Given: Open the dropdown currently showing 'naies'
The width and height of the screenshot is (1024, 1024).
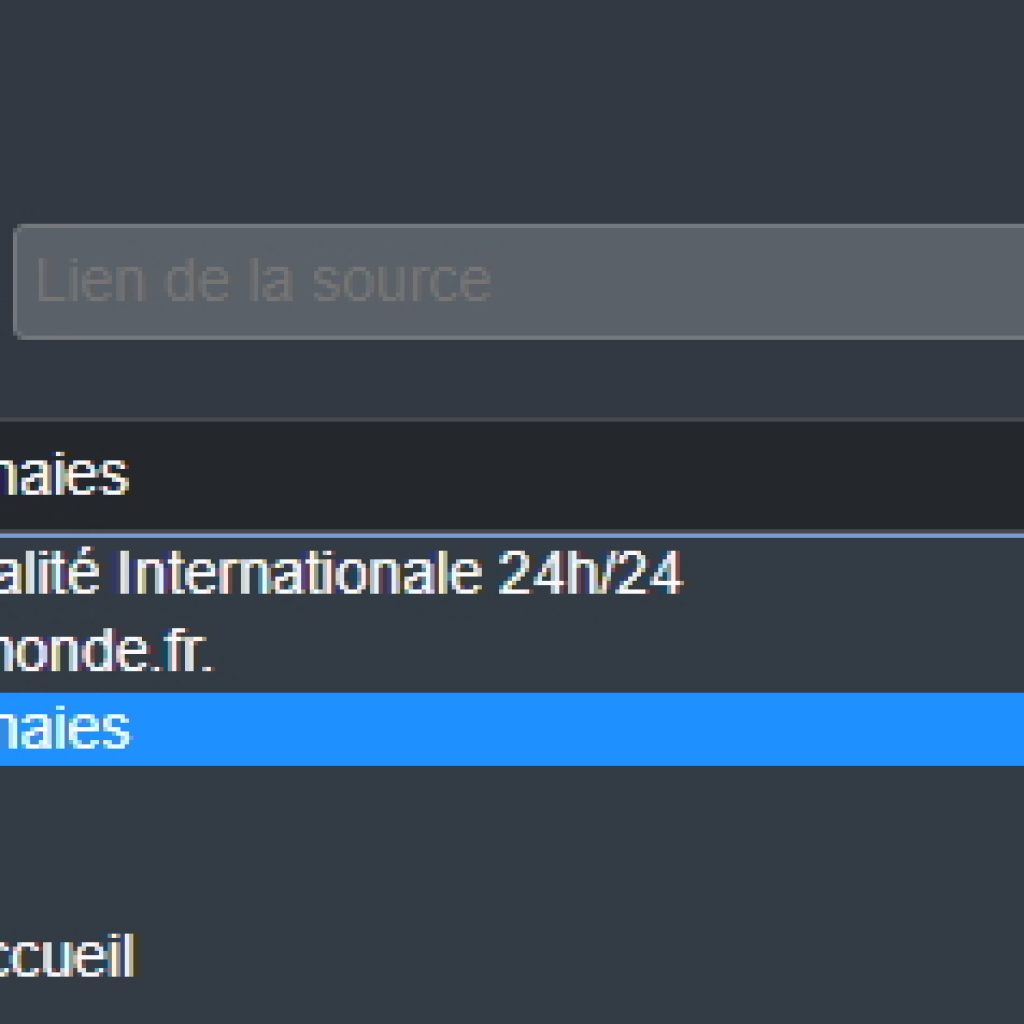Looking at the screenshot, I should click(x=512, y=475).
